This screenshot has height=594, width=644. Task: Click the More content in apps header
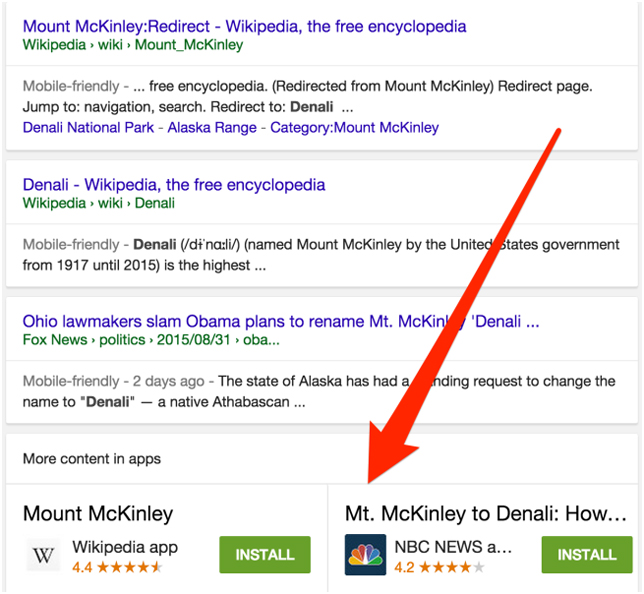92,459
